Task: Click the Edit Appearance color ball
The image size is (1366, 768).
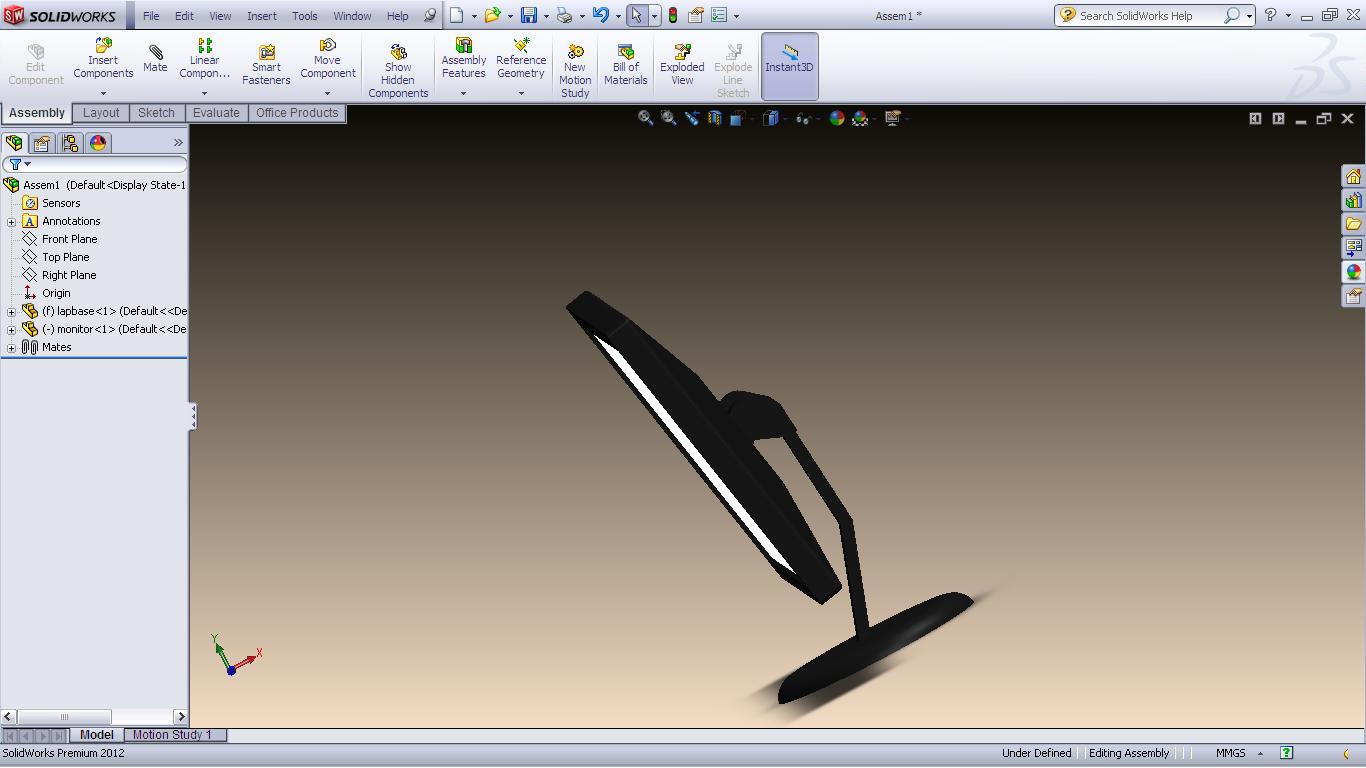Action: [837, 118]
